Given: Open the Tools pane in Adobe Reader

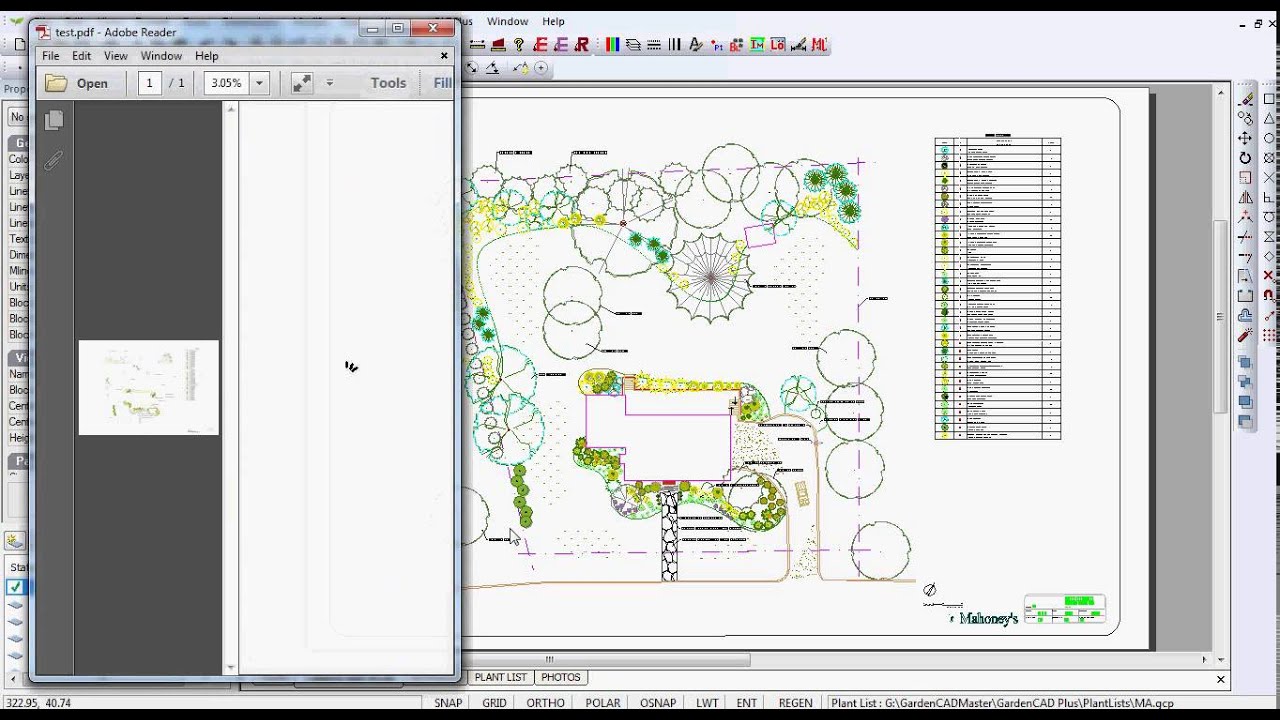Looking at the screenshot, I should [x=388, y=83].
